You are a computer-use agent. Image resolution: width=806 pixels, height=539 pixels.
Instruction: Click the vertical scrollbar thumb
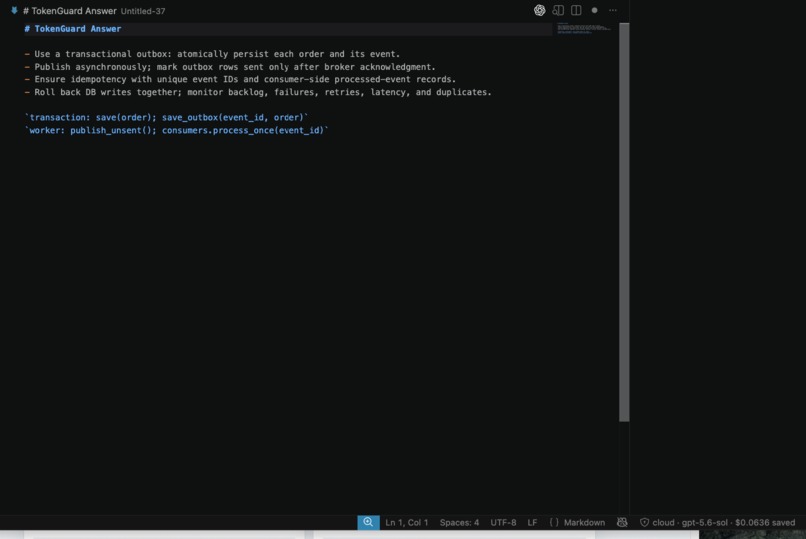pyautogui.click(x=624, y=222)
